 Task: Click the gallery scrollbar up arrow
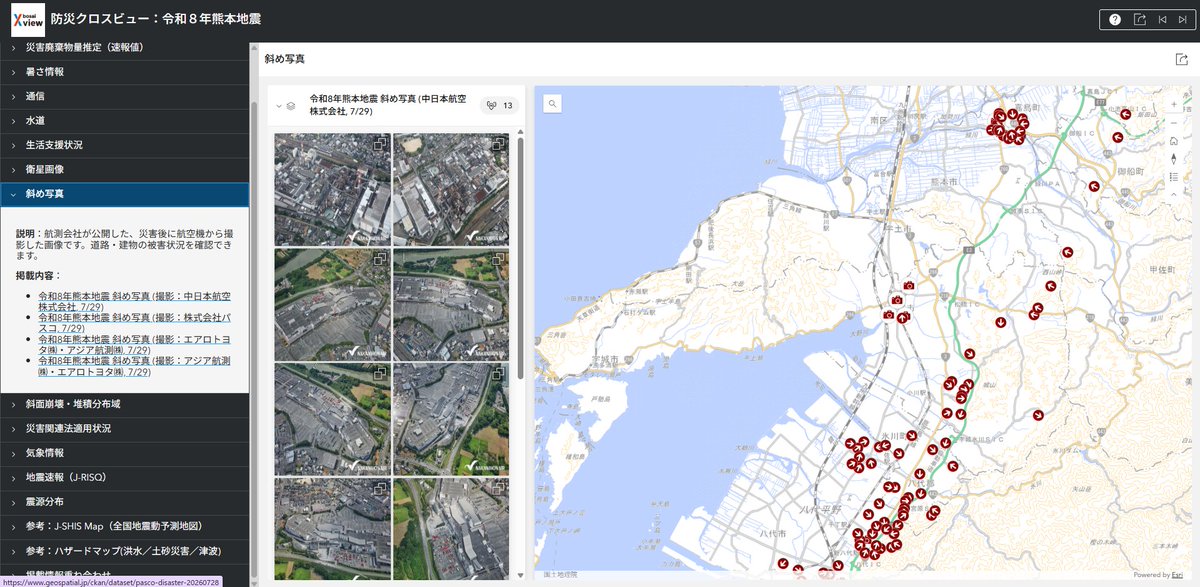point(520,132)
